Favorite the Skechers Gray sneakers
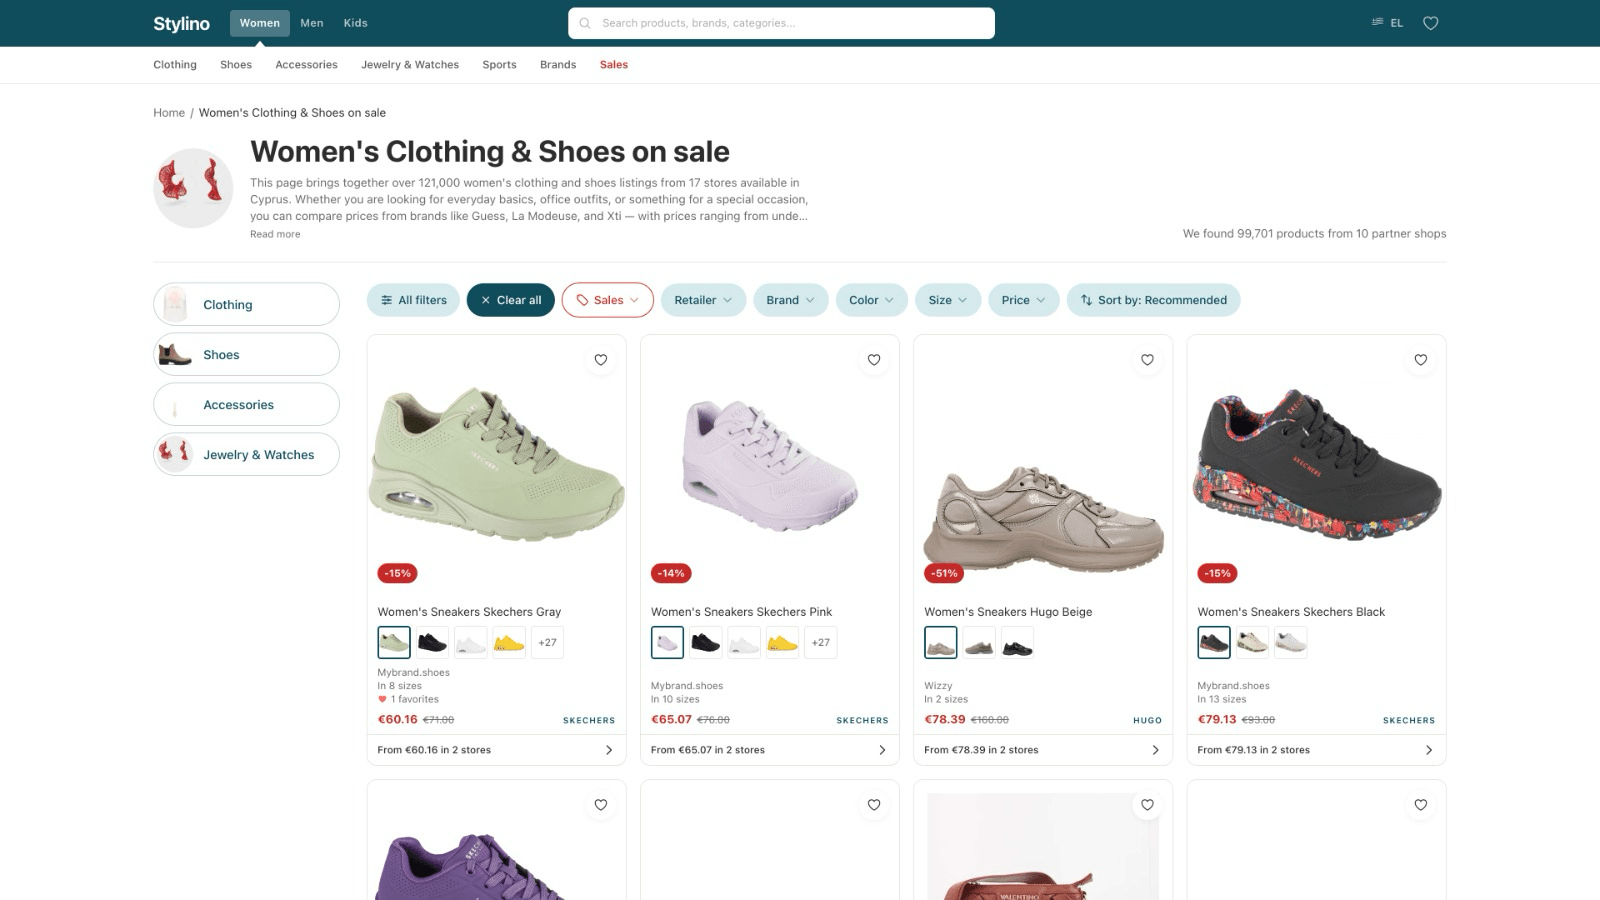This screenshot has height=900, width=1600. pos(601,360)
